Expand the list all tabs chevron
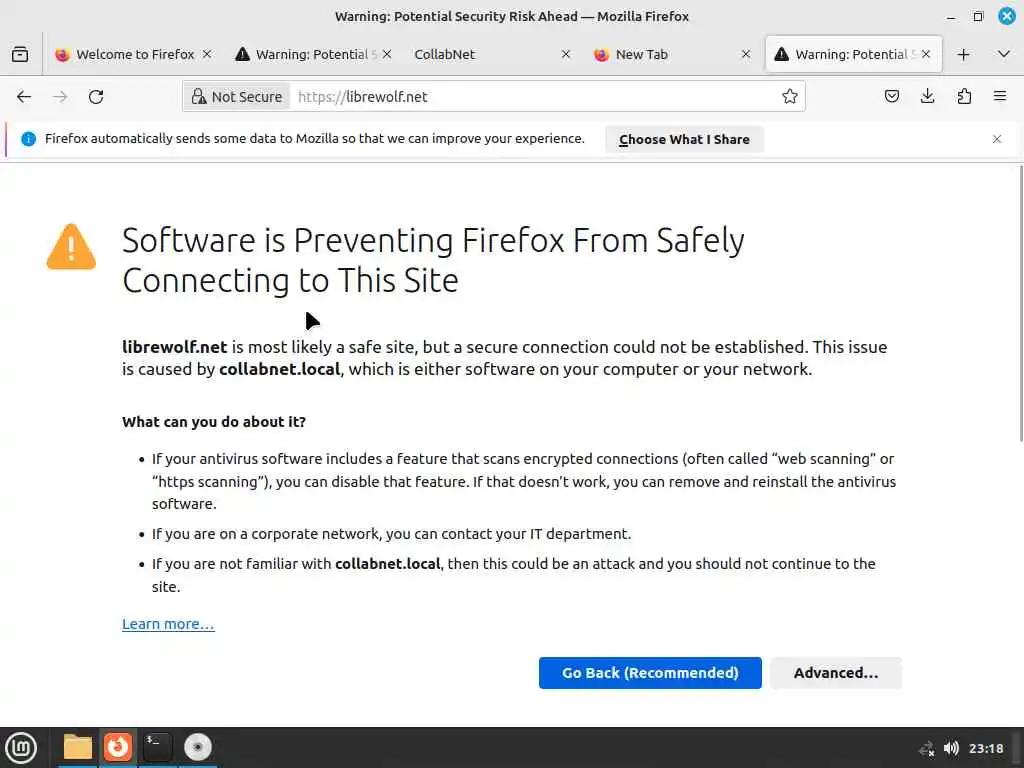1024x768 pixels. coord(1003,54)
